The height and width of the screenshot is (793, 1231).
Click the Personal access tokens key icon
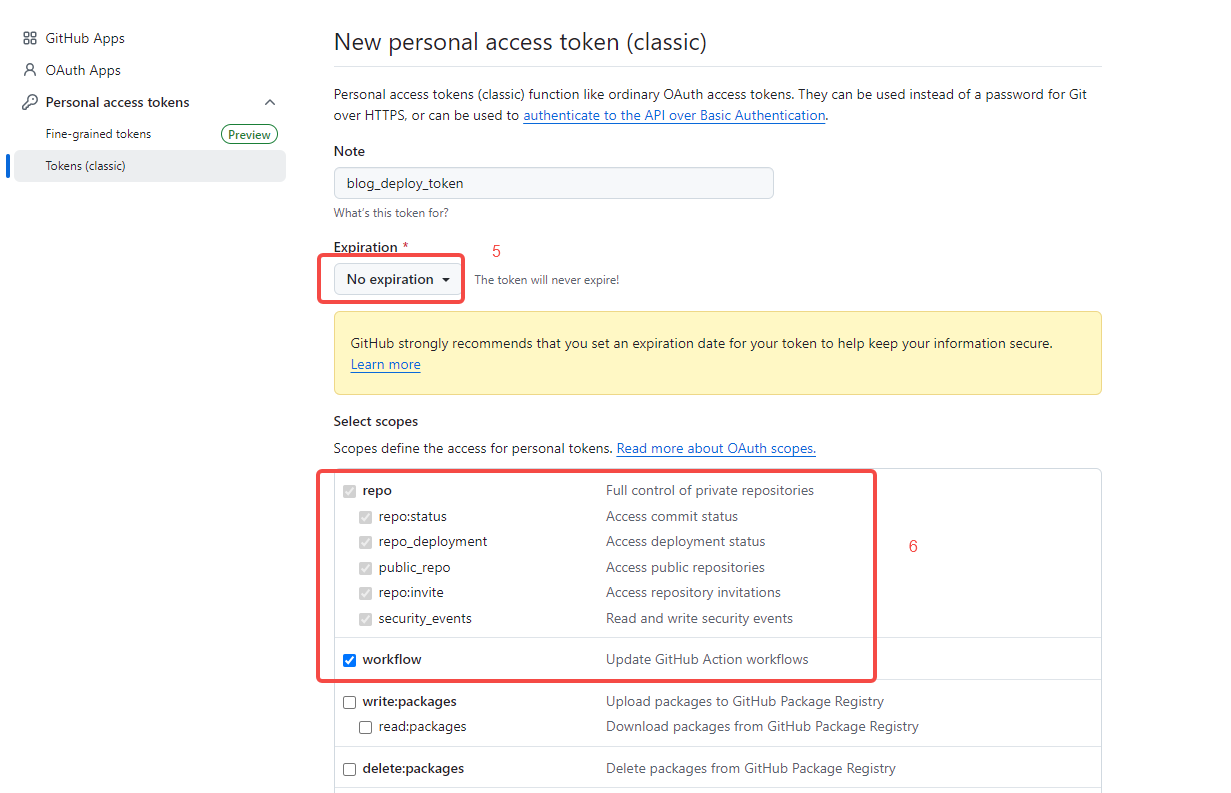pos(30,102)
